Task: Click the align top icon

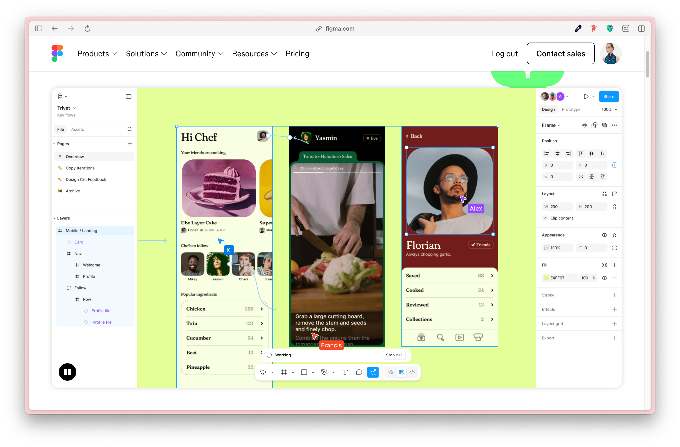Action: (581, 153)
